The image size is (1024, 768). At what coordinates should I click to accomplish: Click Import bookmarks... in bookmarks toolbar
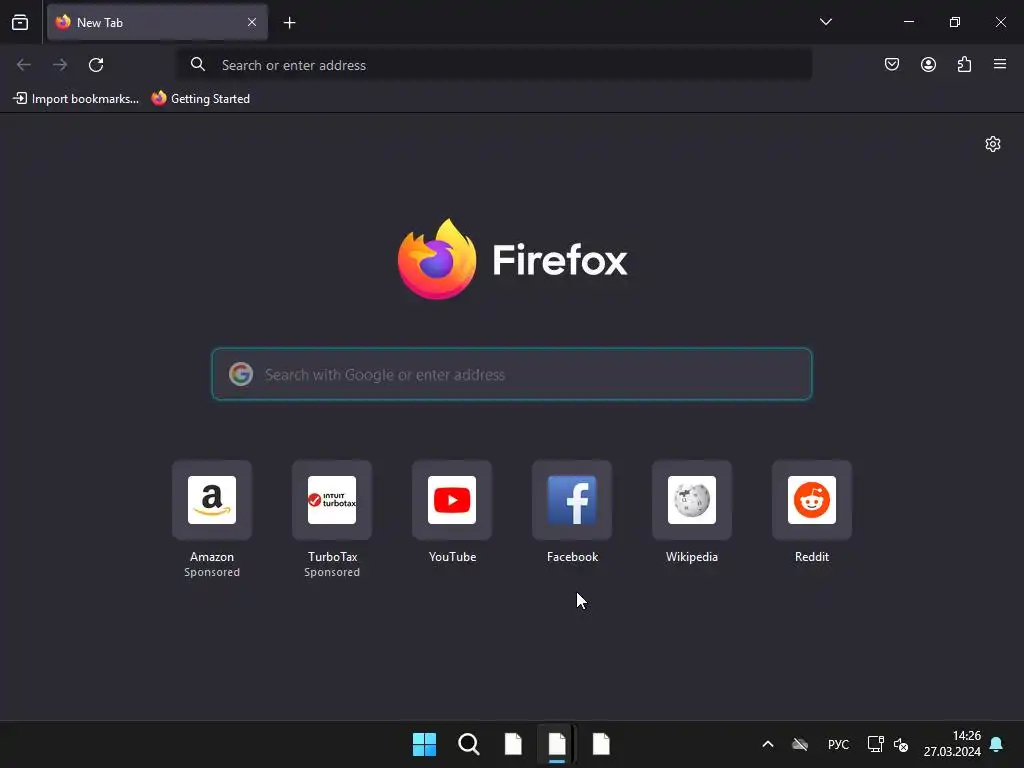(x=76, y=99)
